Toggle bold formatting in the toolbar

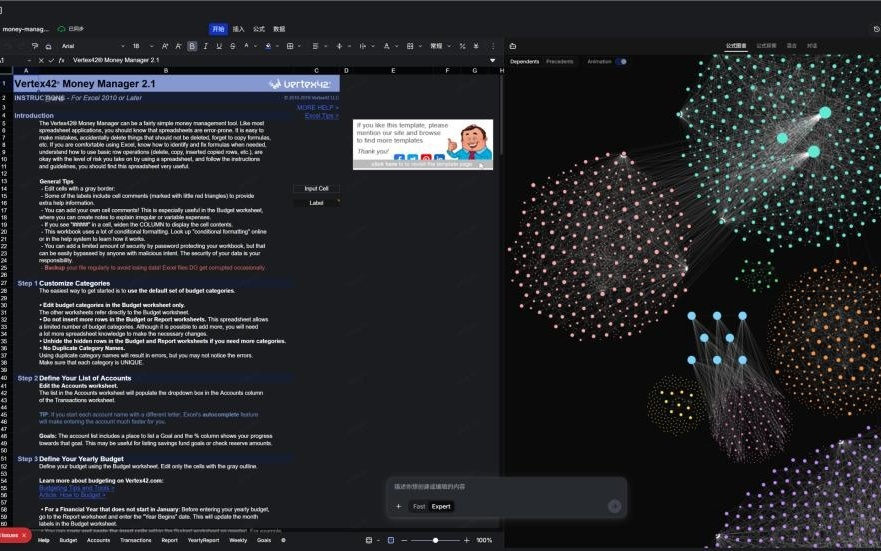point(192,46)
